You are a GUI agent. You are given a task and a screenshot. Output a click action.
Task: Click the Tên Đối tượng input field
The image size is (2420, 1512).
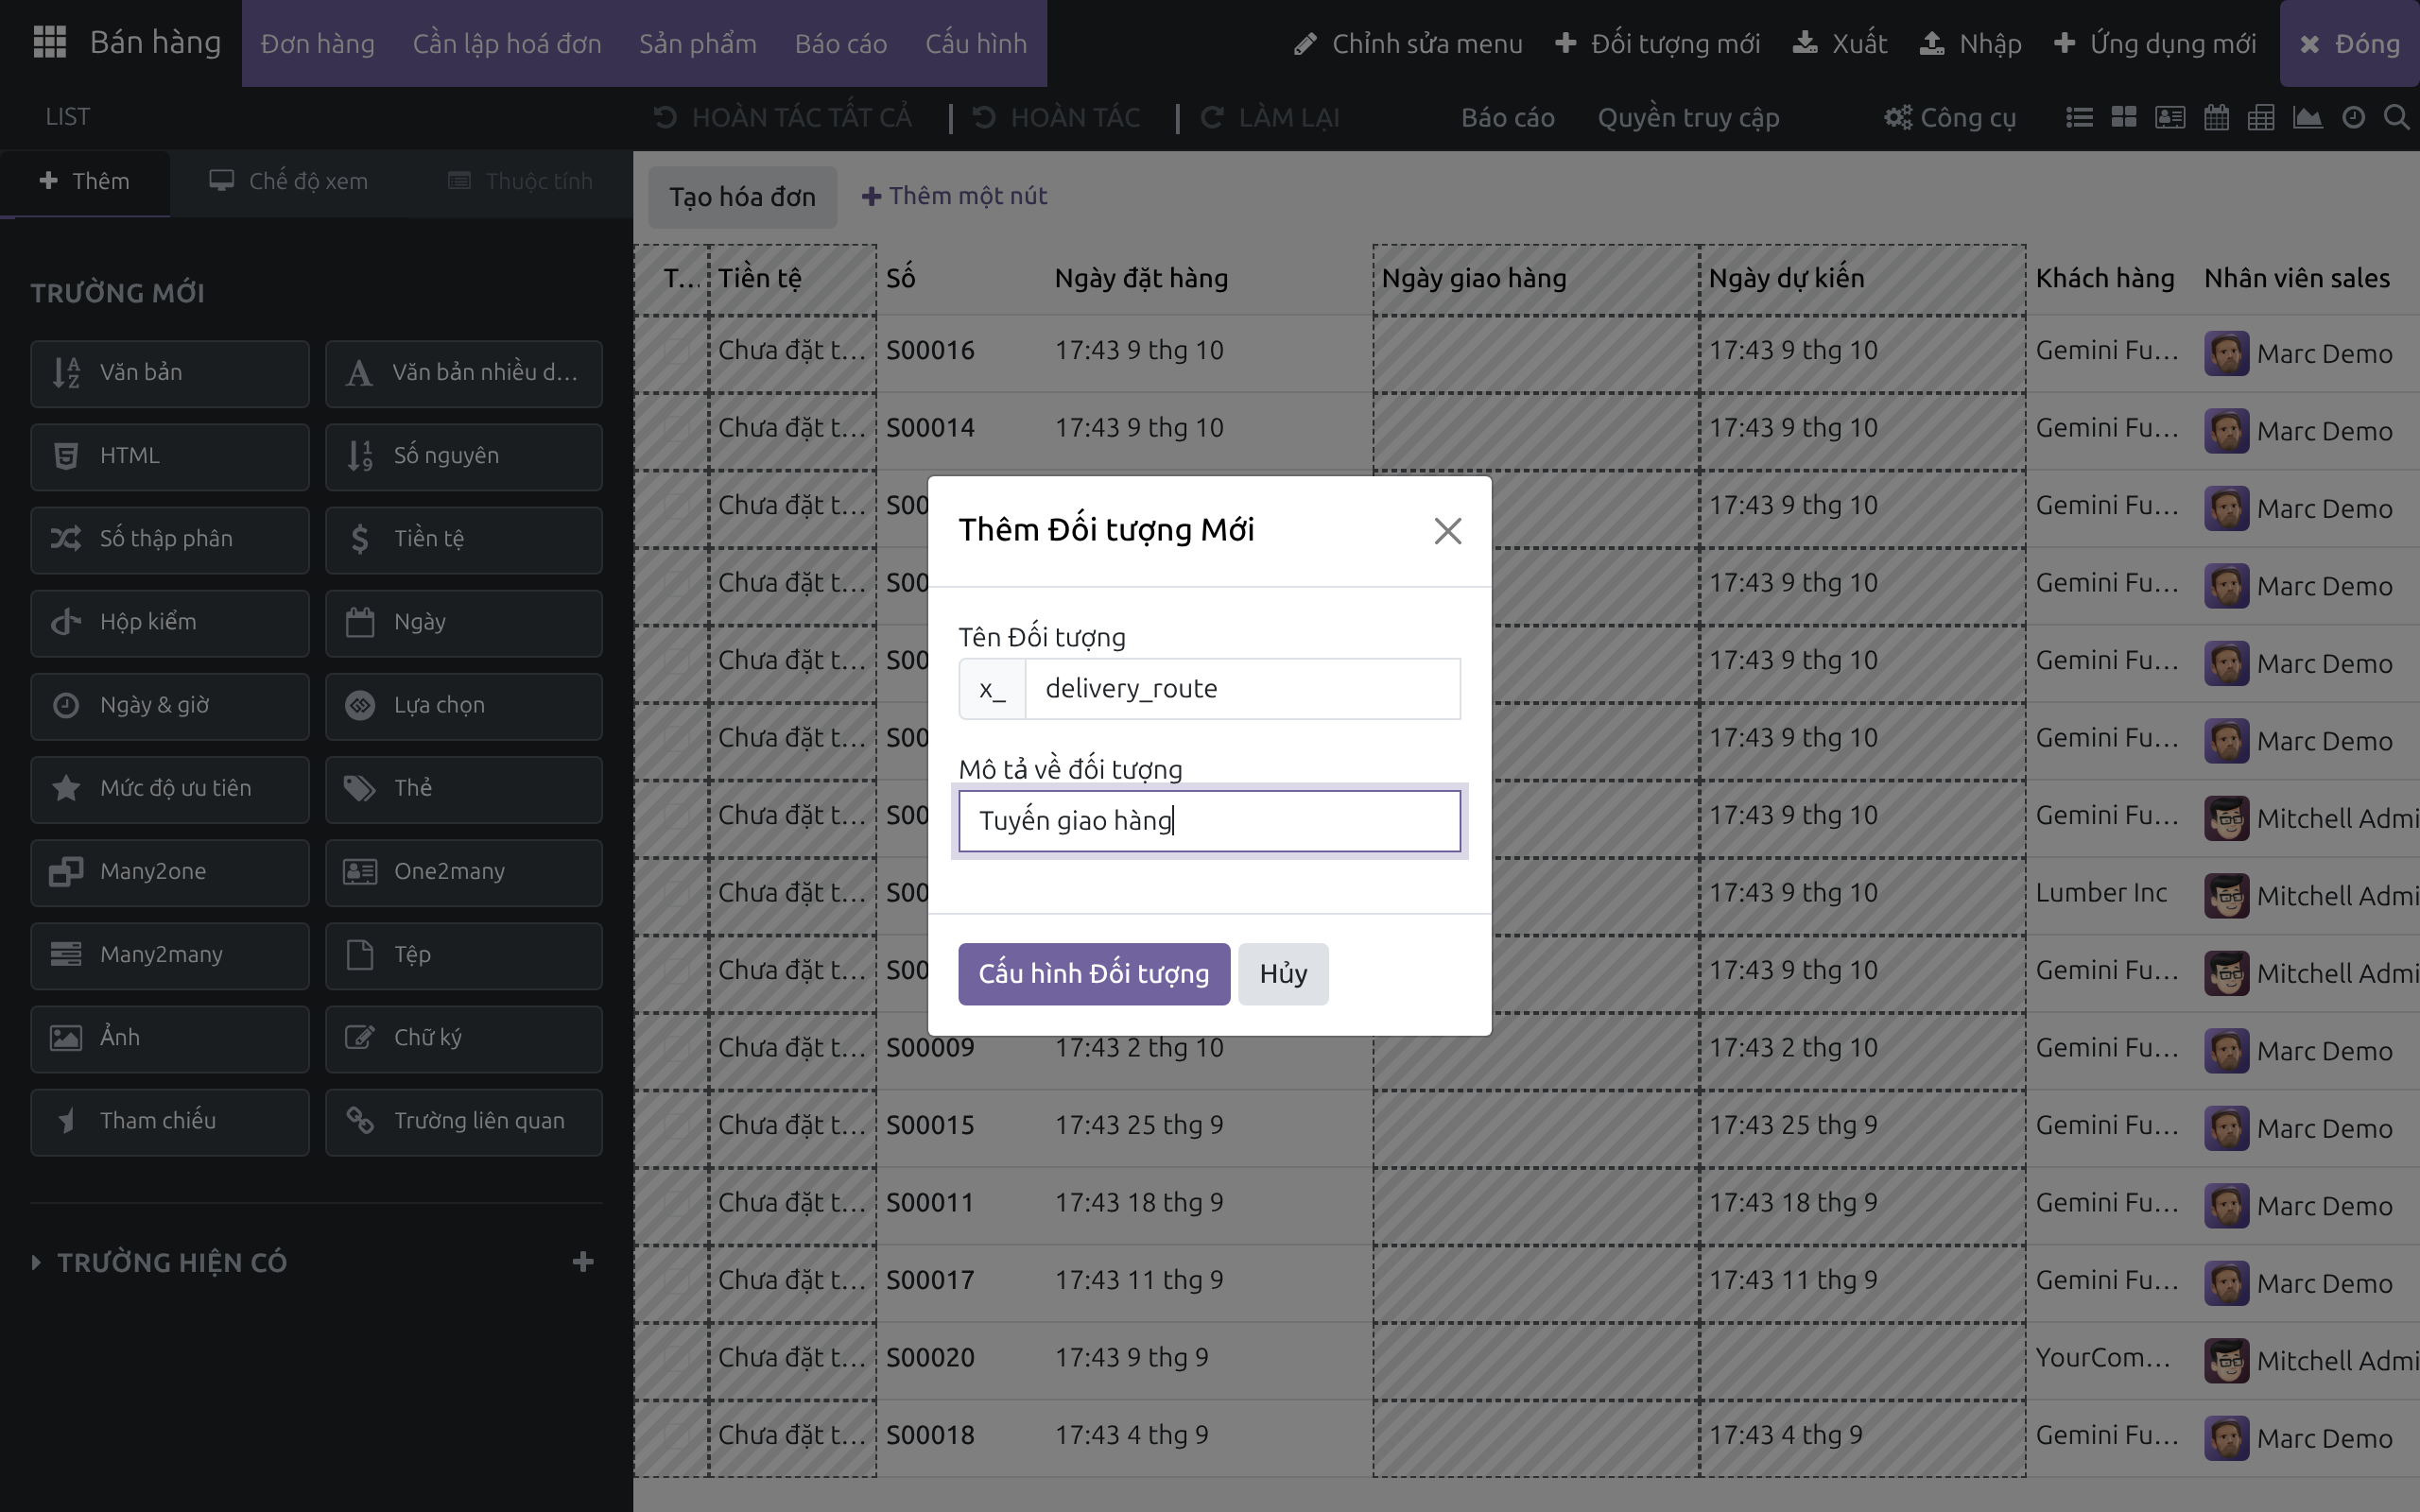click(x=1242, y=688)
